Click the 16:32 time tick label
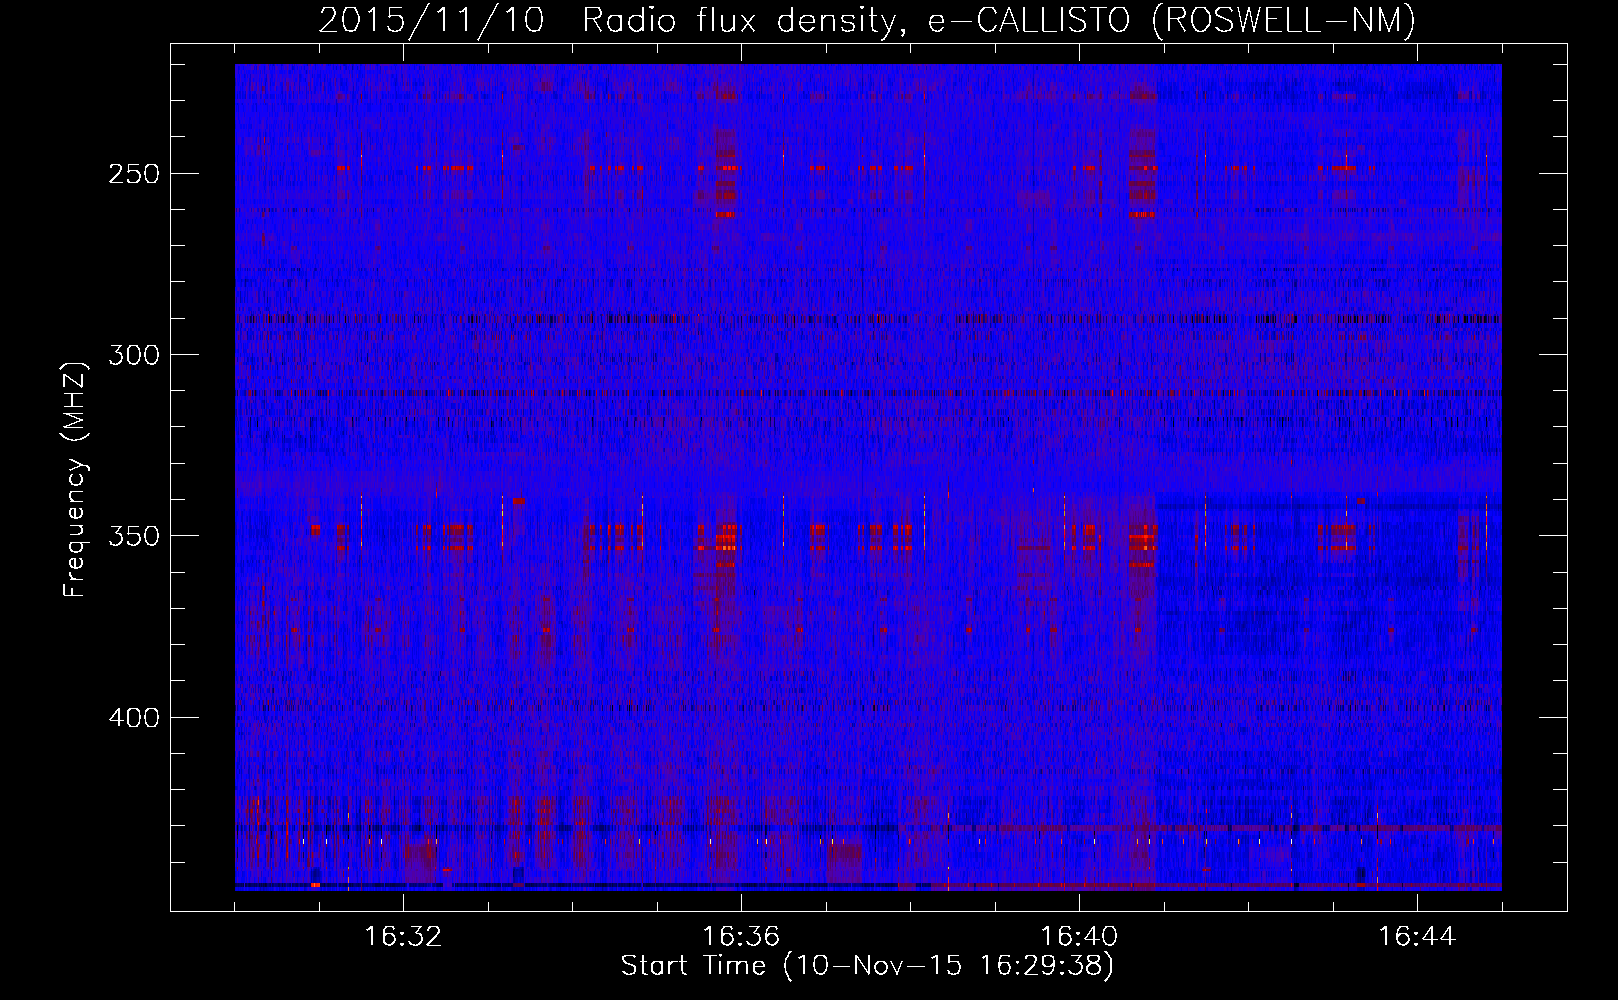 coord(403,937)
